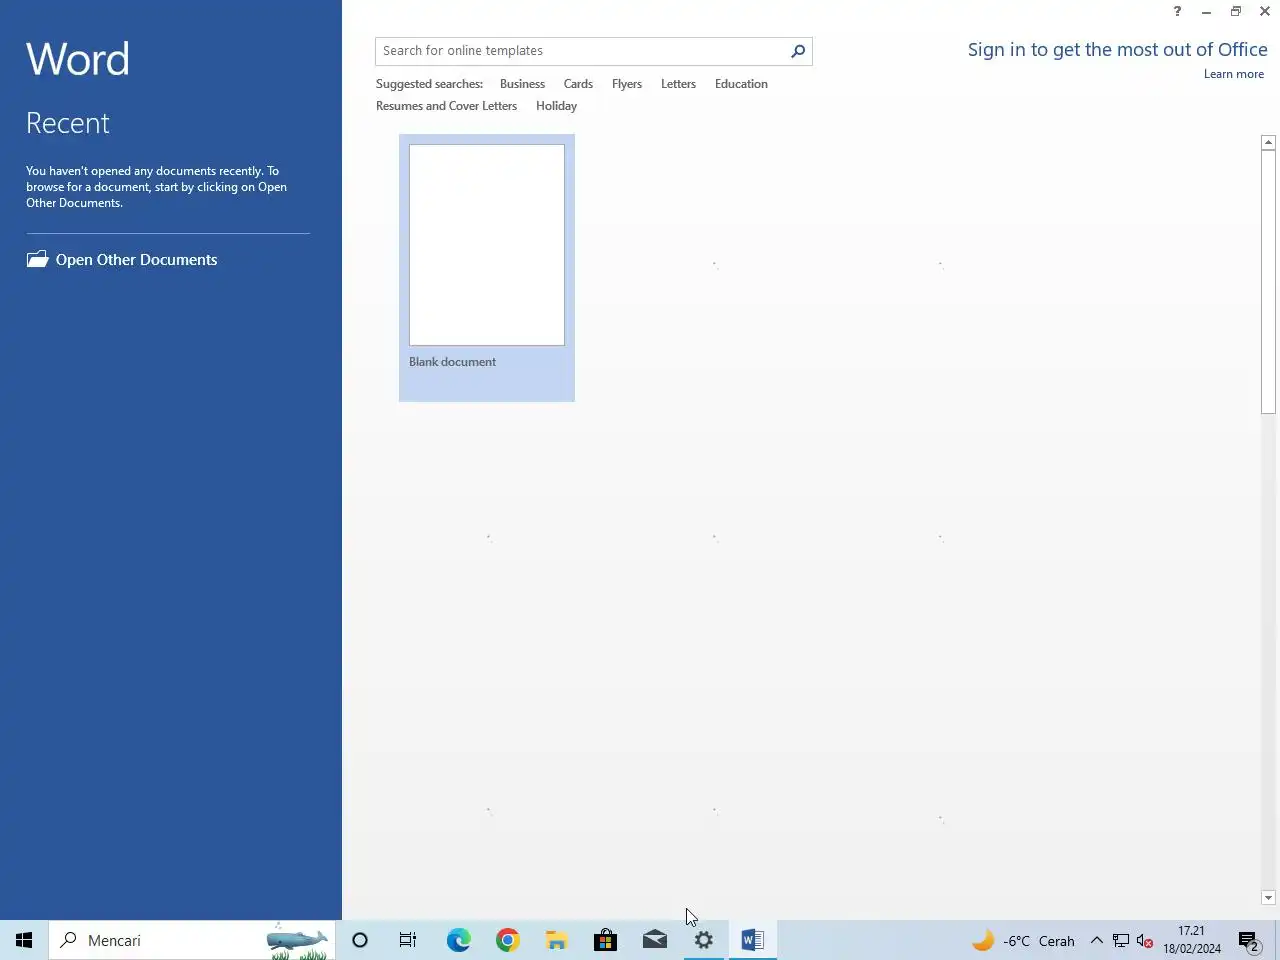Viewport: 1280px width, 960px height.
Task: Select the Flyers suggested search
Action: pyautogui.click(x=627, y=84)
